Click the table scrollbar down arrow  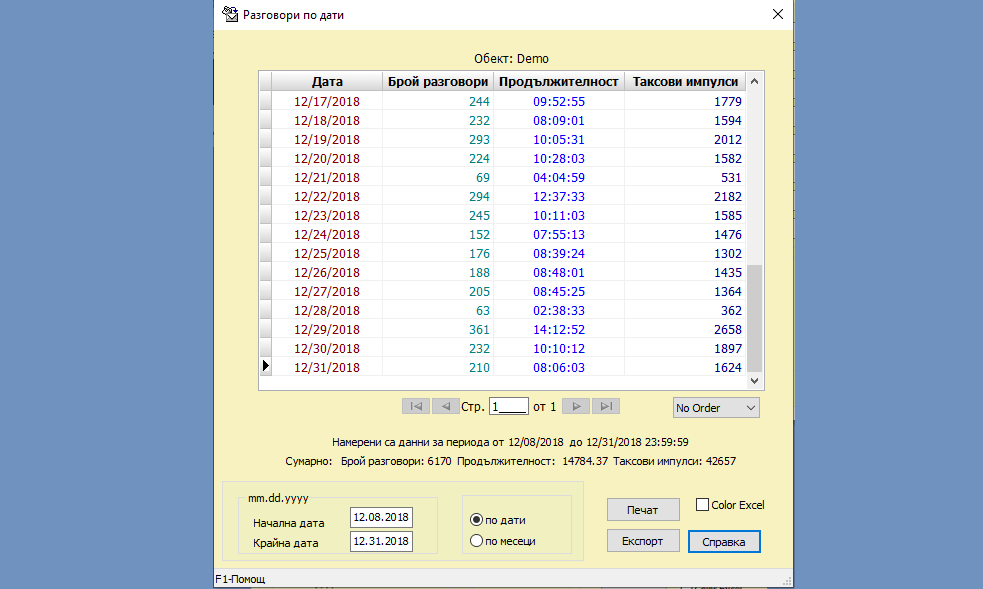[755, 380]
